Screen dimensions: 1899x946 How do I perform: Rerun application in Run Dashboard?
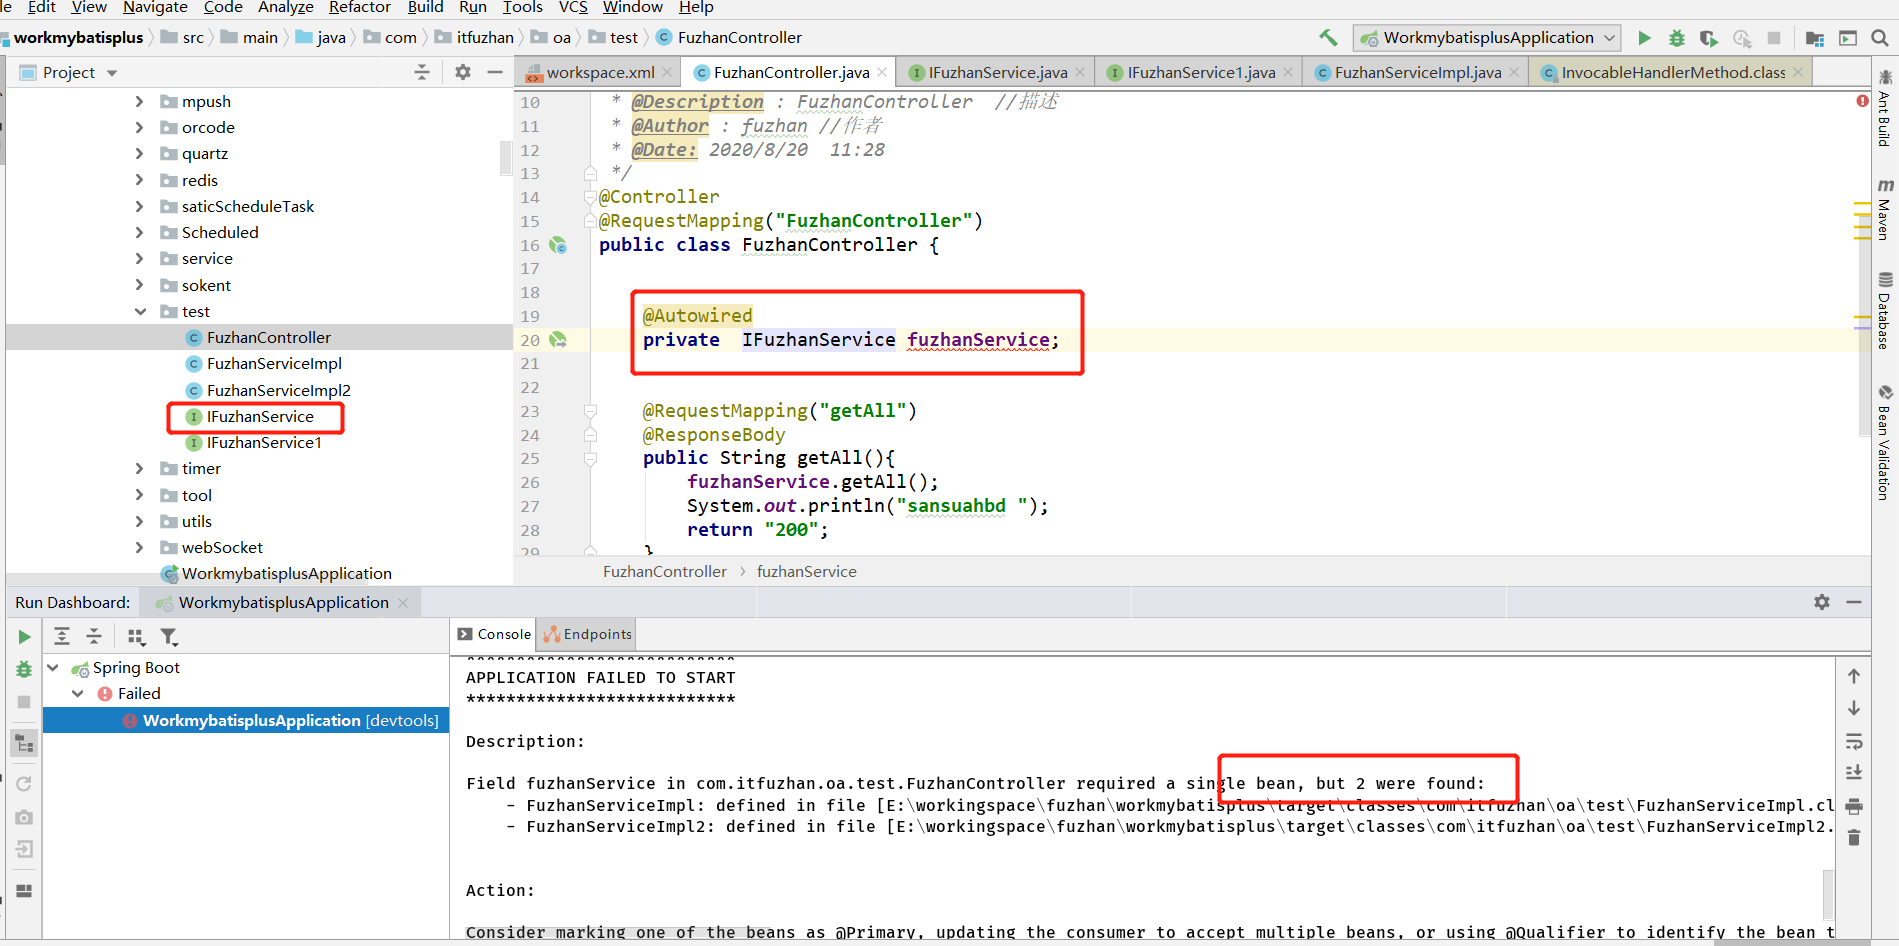(x=24, y=637)
